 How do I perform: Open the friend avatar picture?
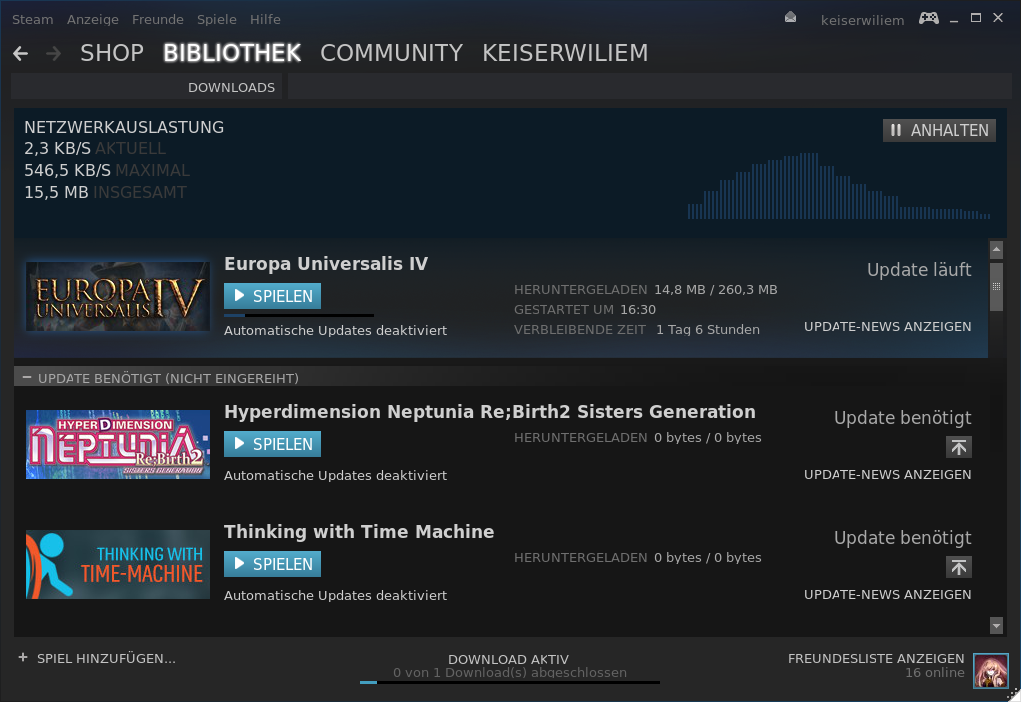pos(990,671)
